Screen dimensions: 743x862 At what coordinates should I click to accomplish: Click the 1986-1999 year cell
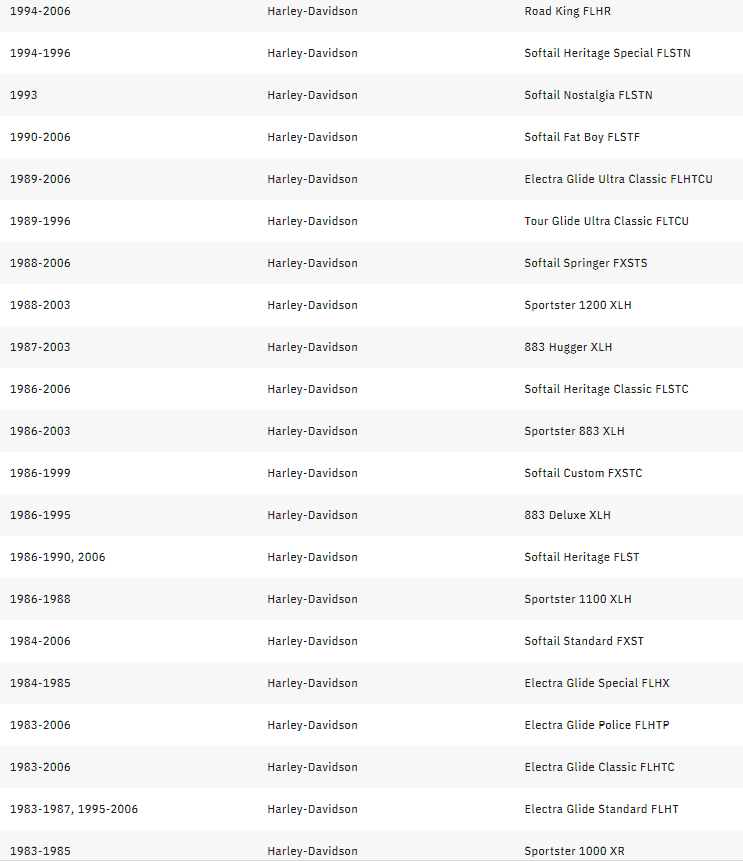pyautogui.click(x=40, y=473)
